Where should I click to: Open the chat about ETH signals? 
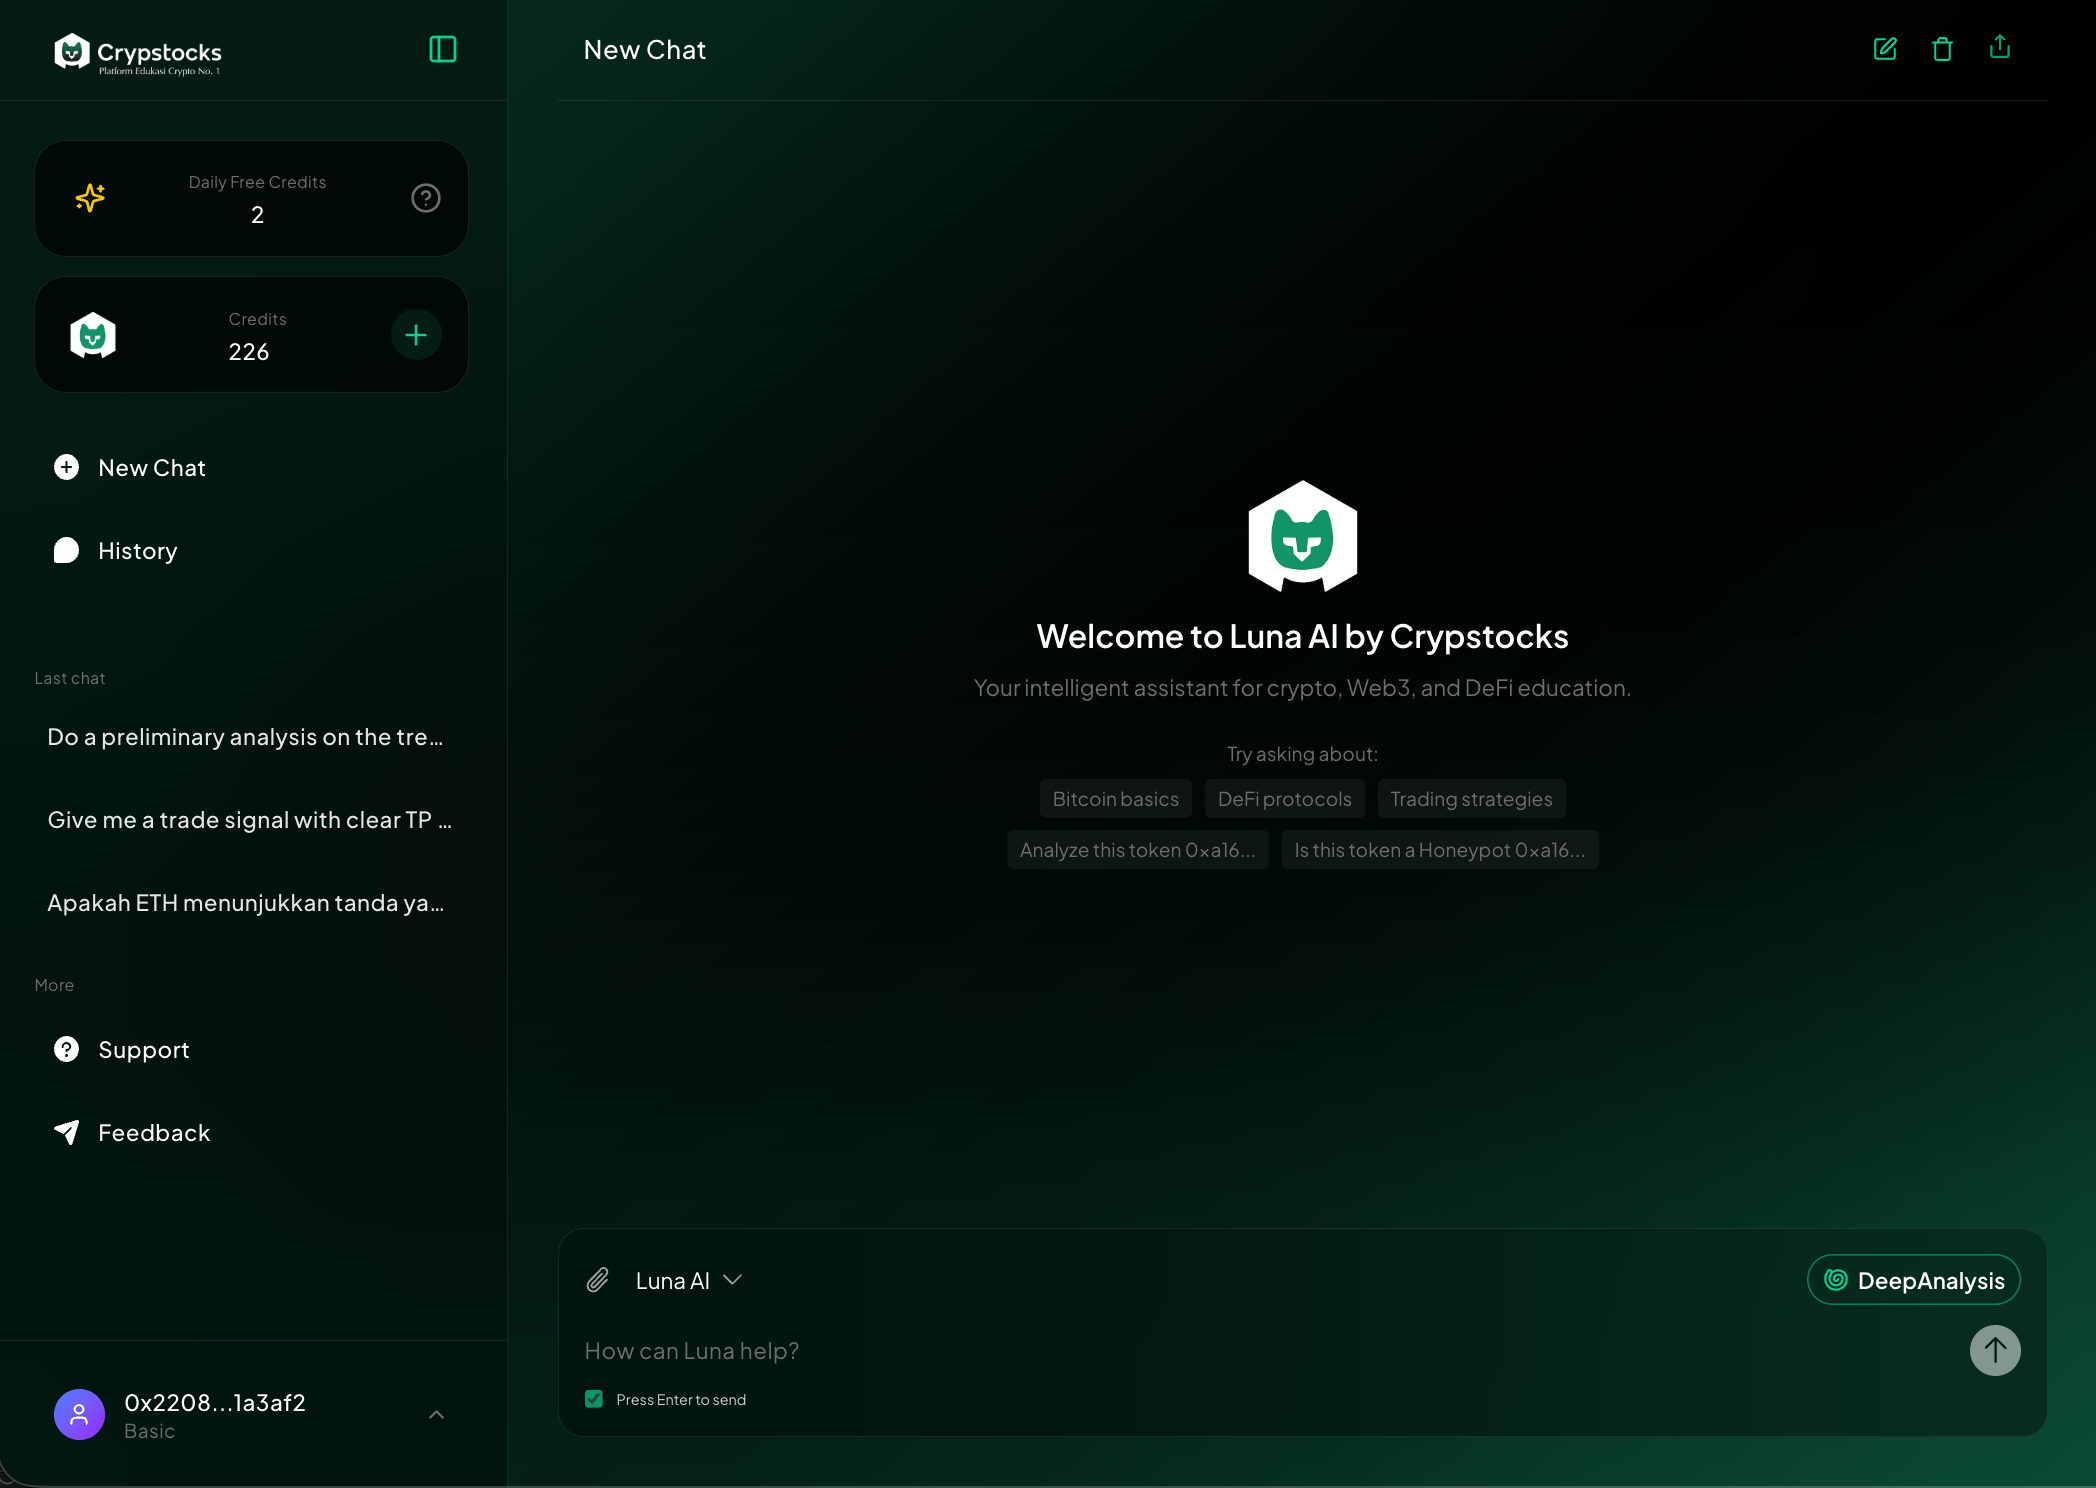point(245,902)
